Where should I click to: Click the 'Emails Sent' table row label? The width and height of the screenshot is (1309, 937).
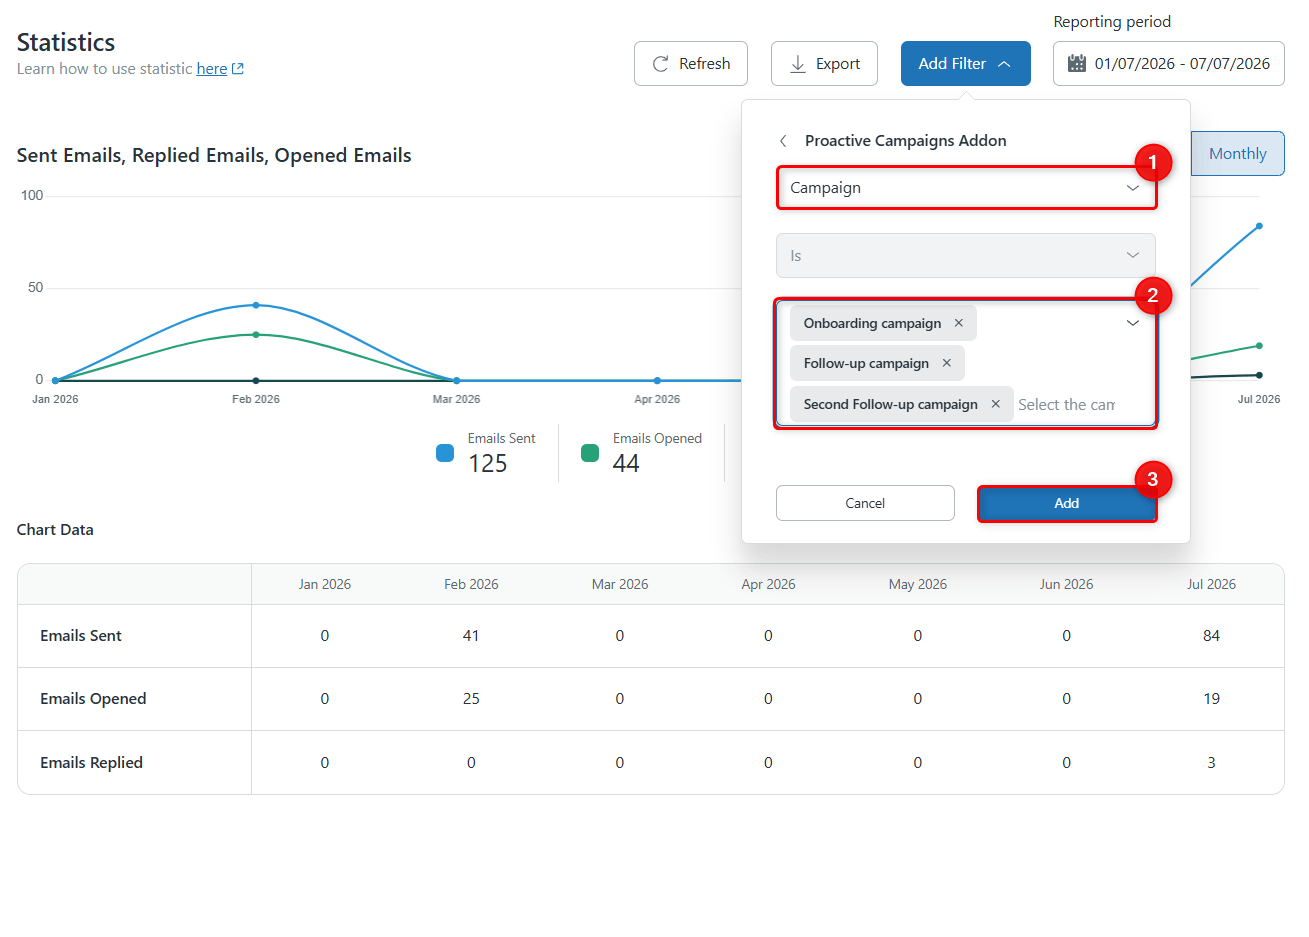tap(81, 636)
